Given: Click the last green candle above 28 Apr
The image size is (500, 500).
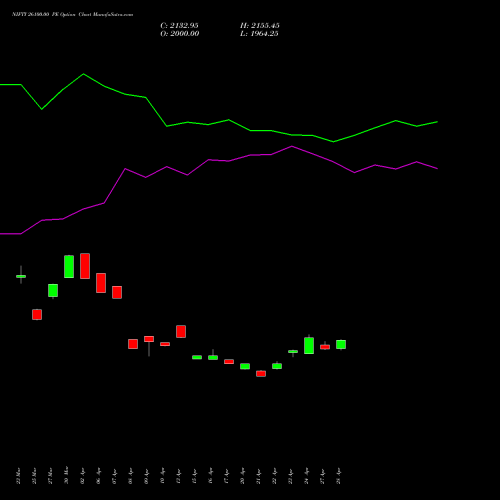Looking at the screenshot, I should coord(341,344).
